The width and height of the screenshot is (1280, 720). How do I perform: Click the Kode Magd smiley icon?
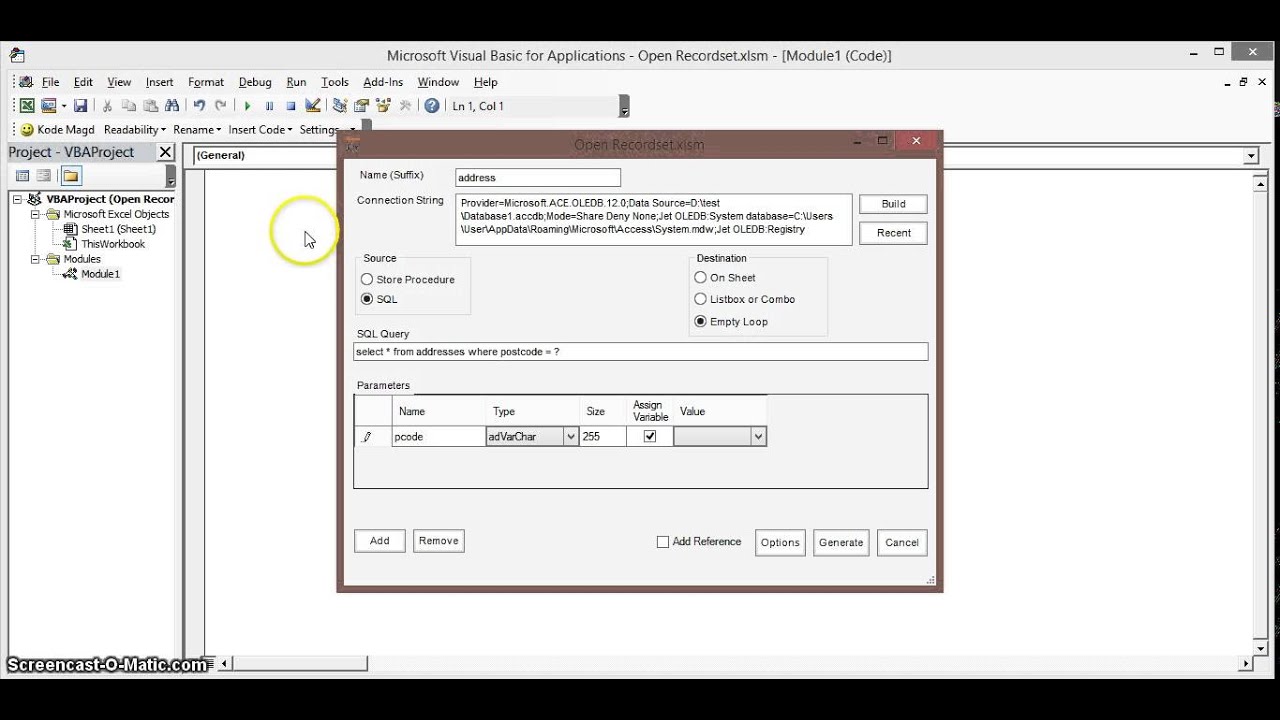(x=27, y=130)
